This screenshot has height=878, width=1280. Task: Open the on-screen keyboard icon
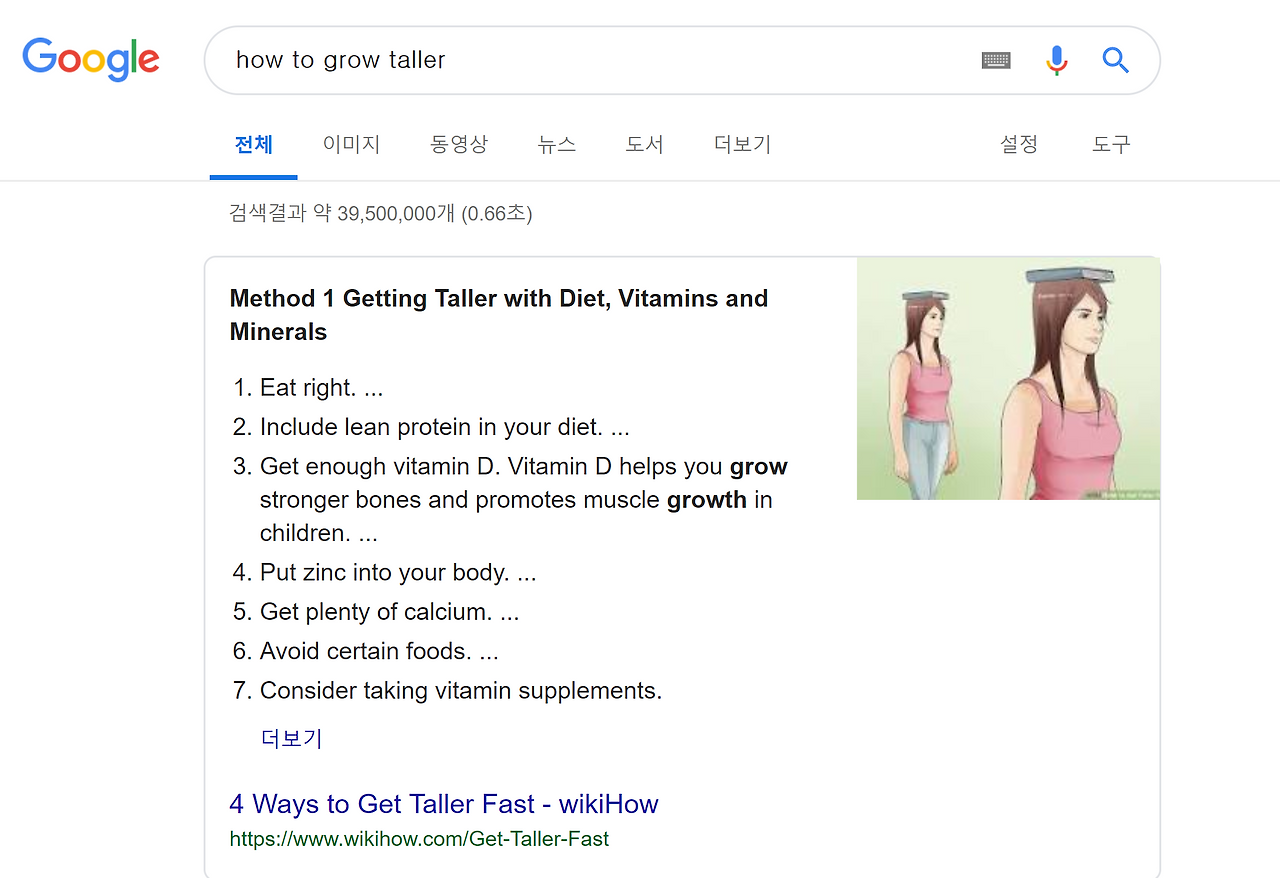pos(996,61)
